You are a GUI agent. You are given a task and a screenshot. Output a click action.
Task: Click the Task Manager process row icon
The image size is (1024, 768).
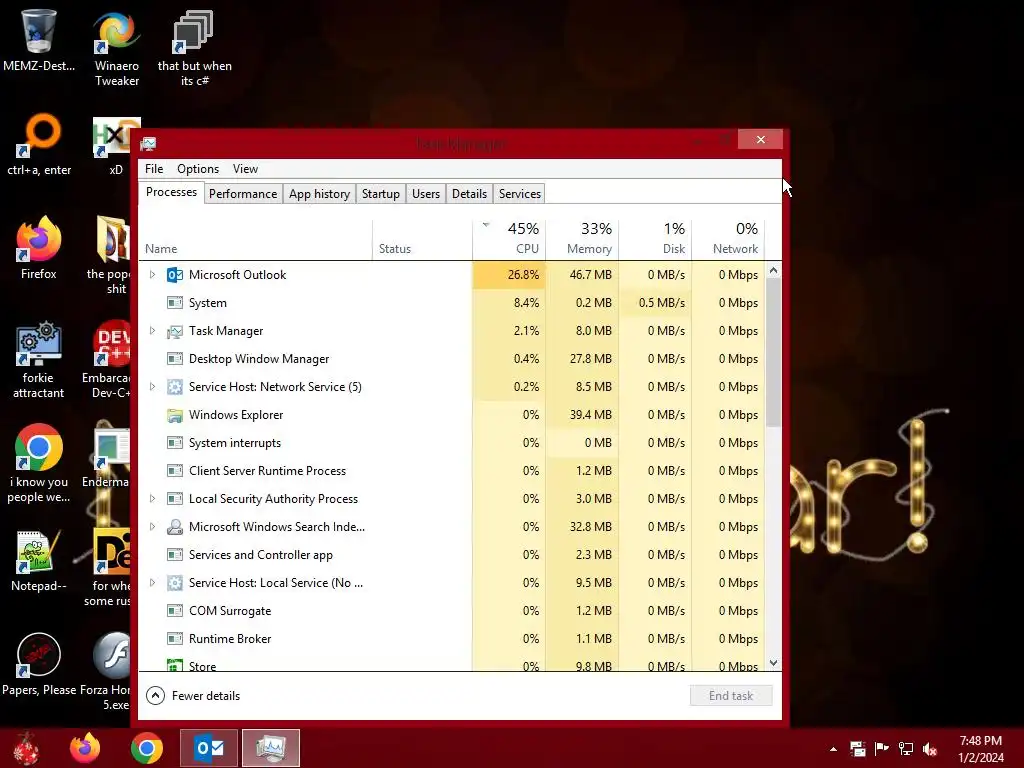click(x=174, y=331)
